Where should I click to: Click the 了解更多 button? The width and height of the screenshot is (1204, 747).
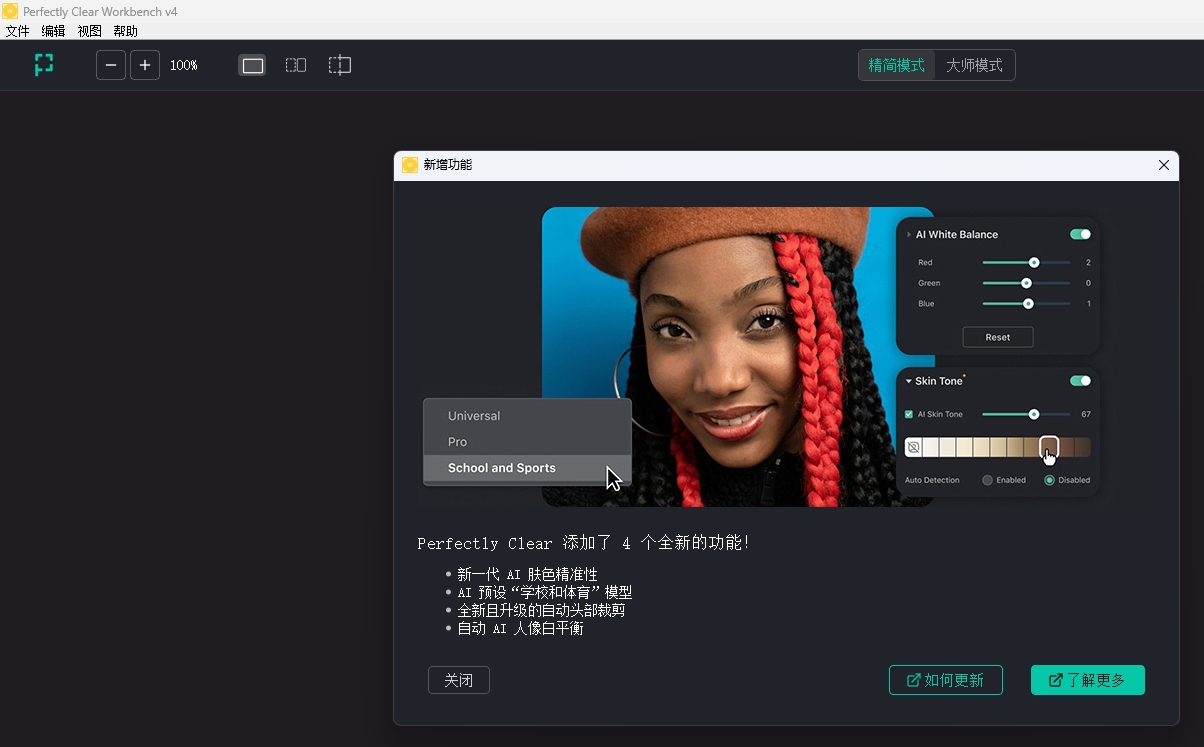[1088, 680]
